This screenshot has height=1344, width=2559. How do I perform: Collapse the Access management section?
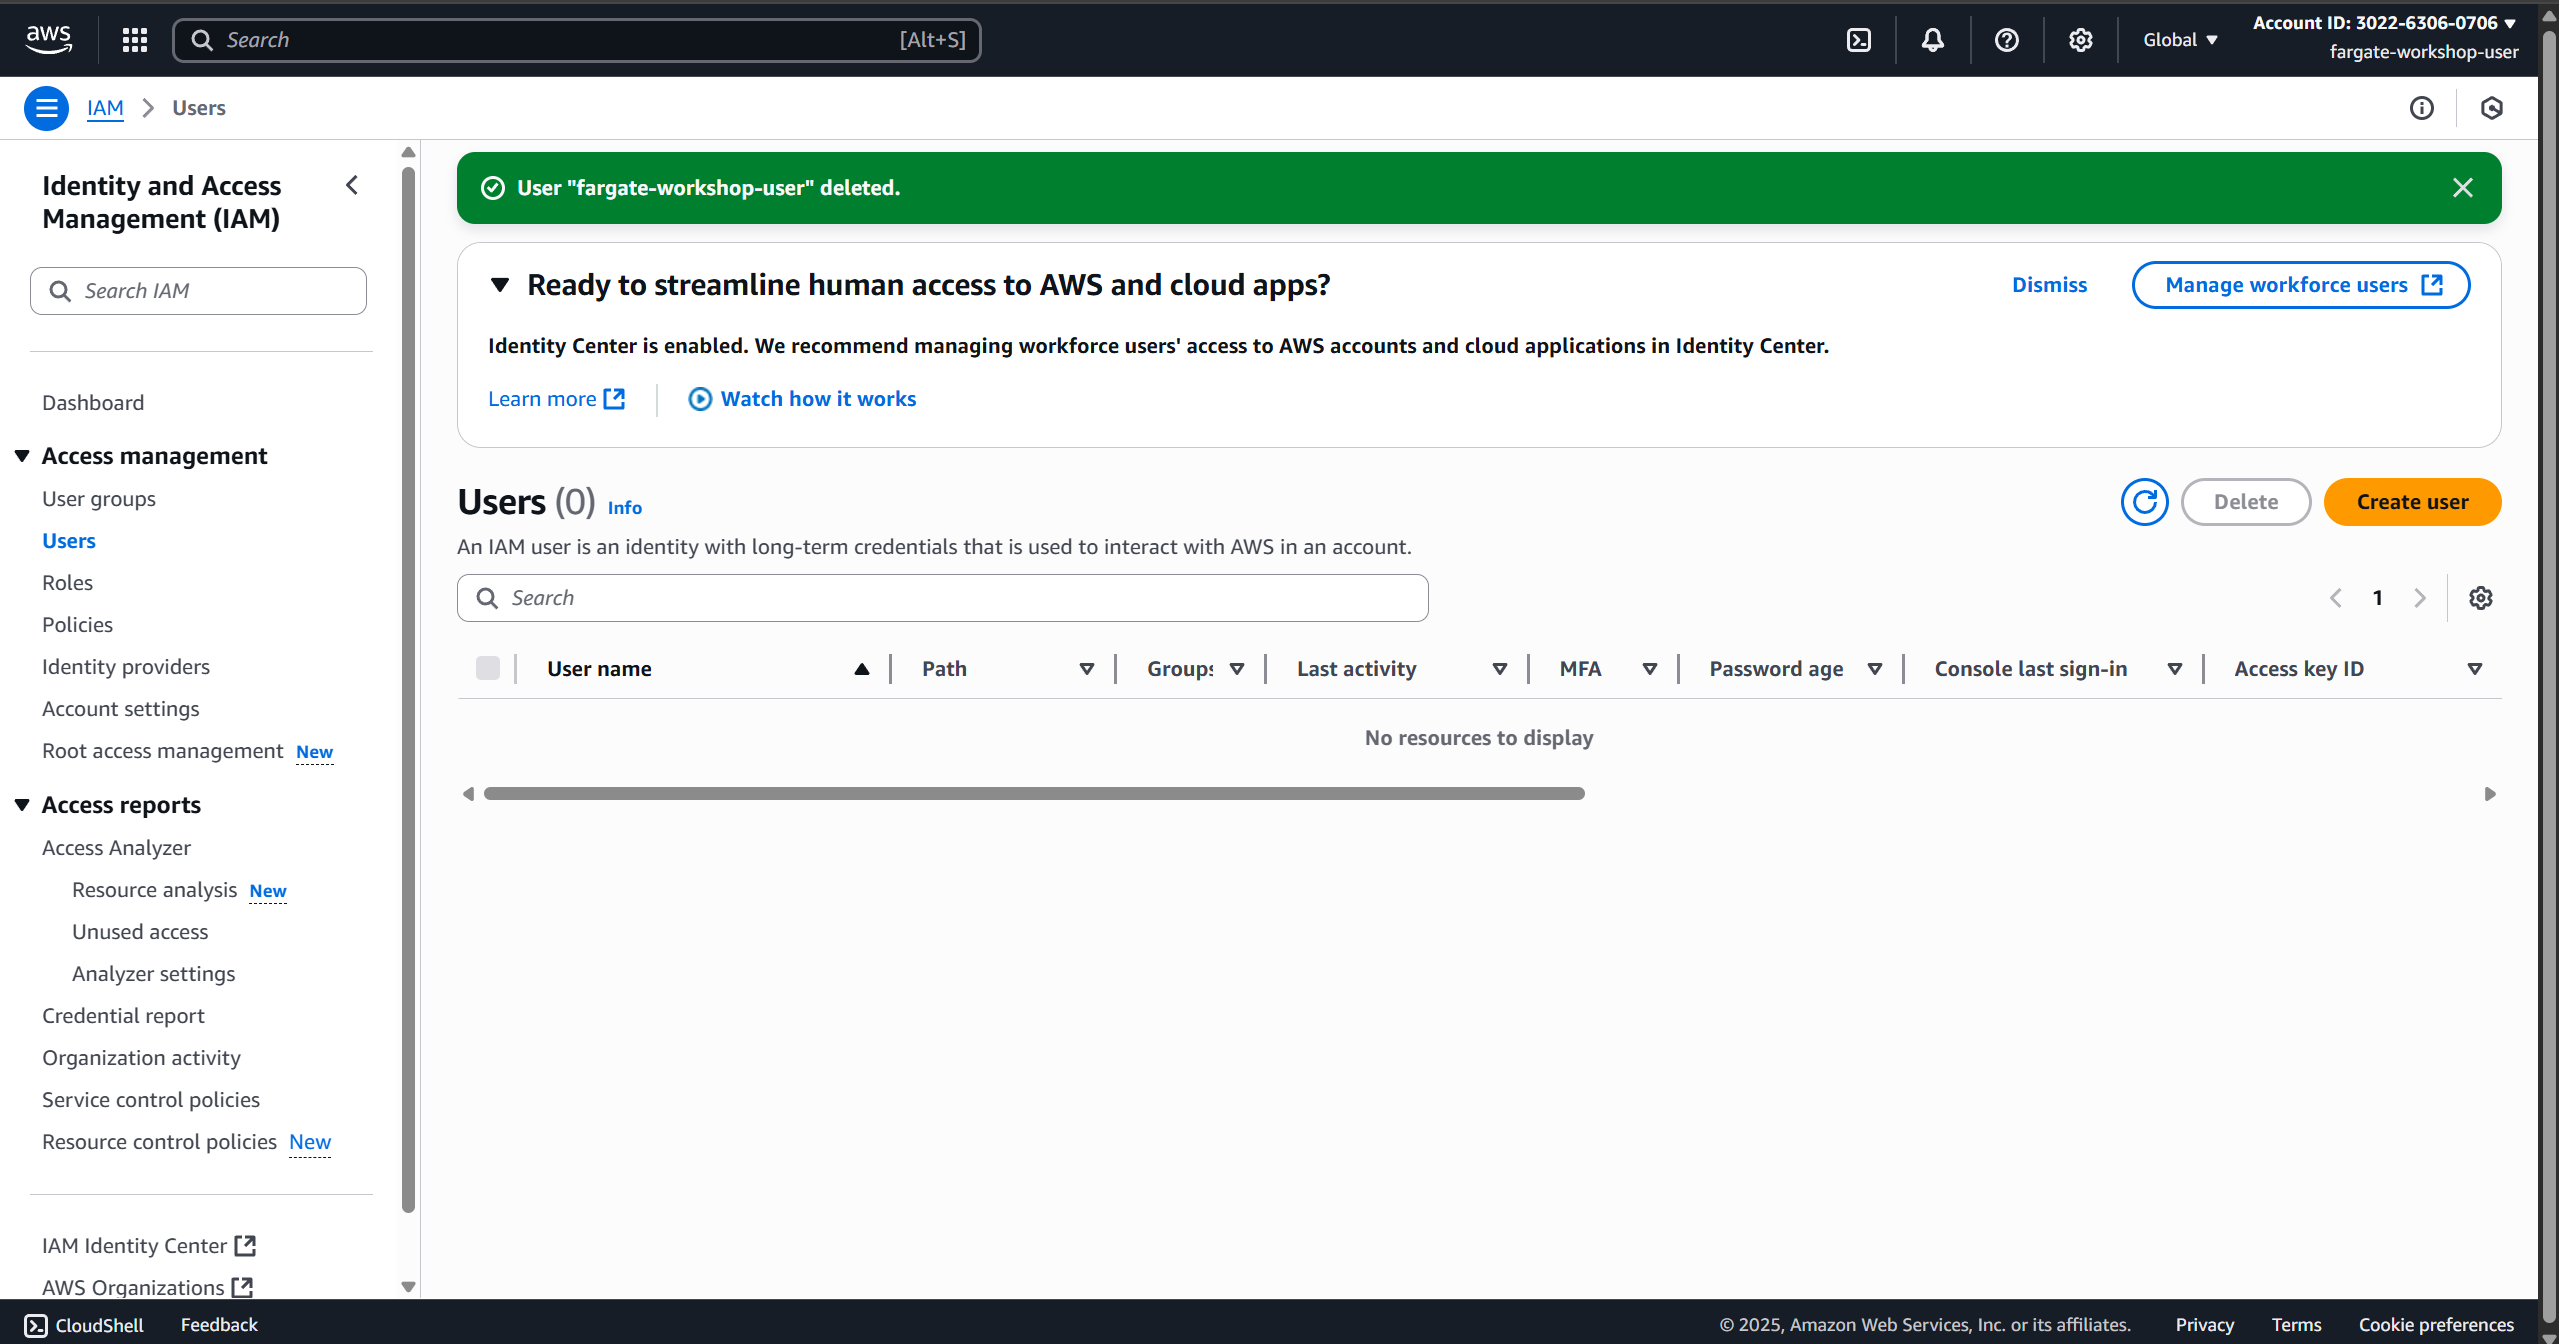[x=22, y=456]
